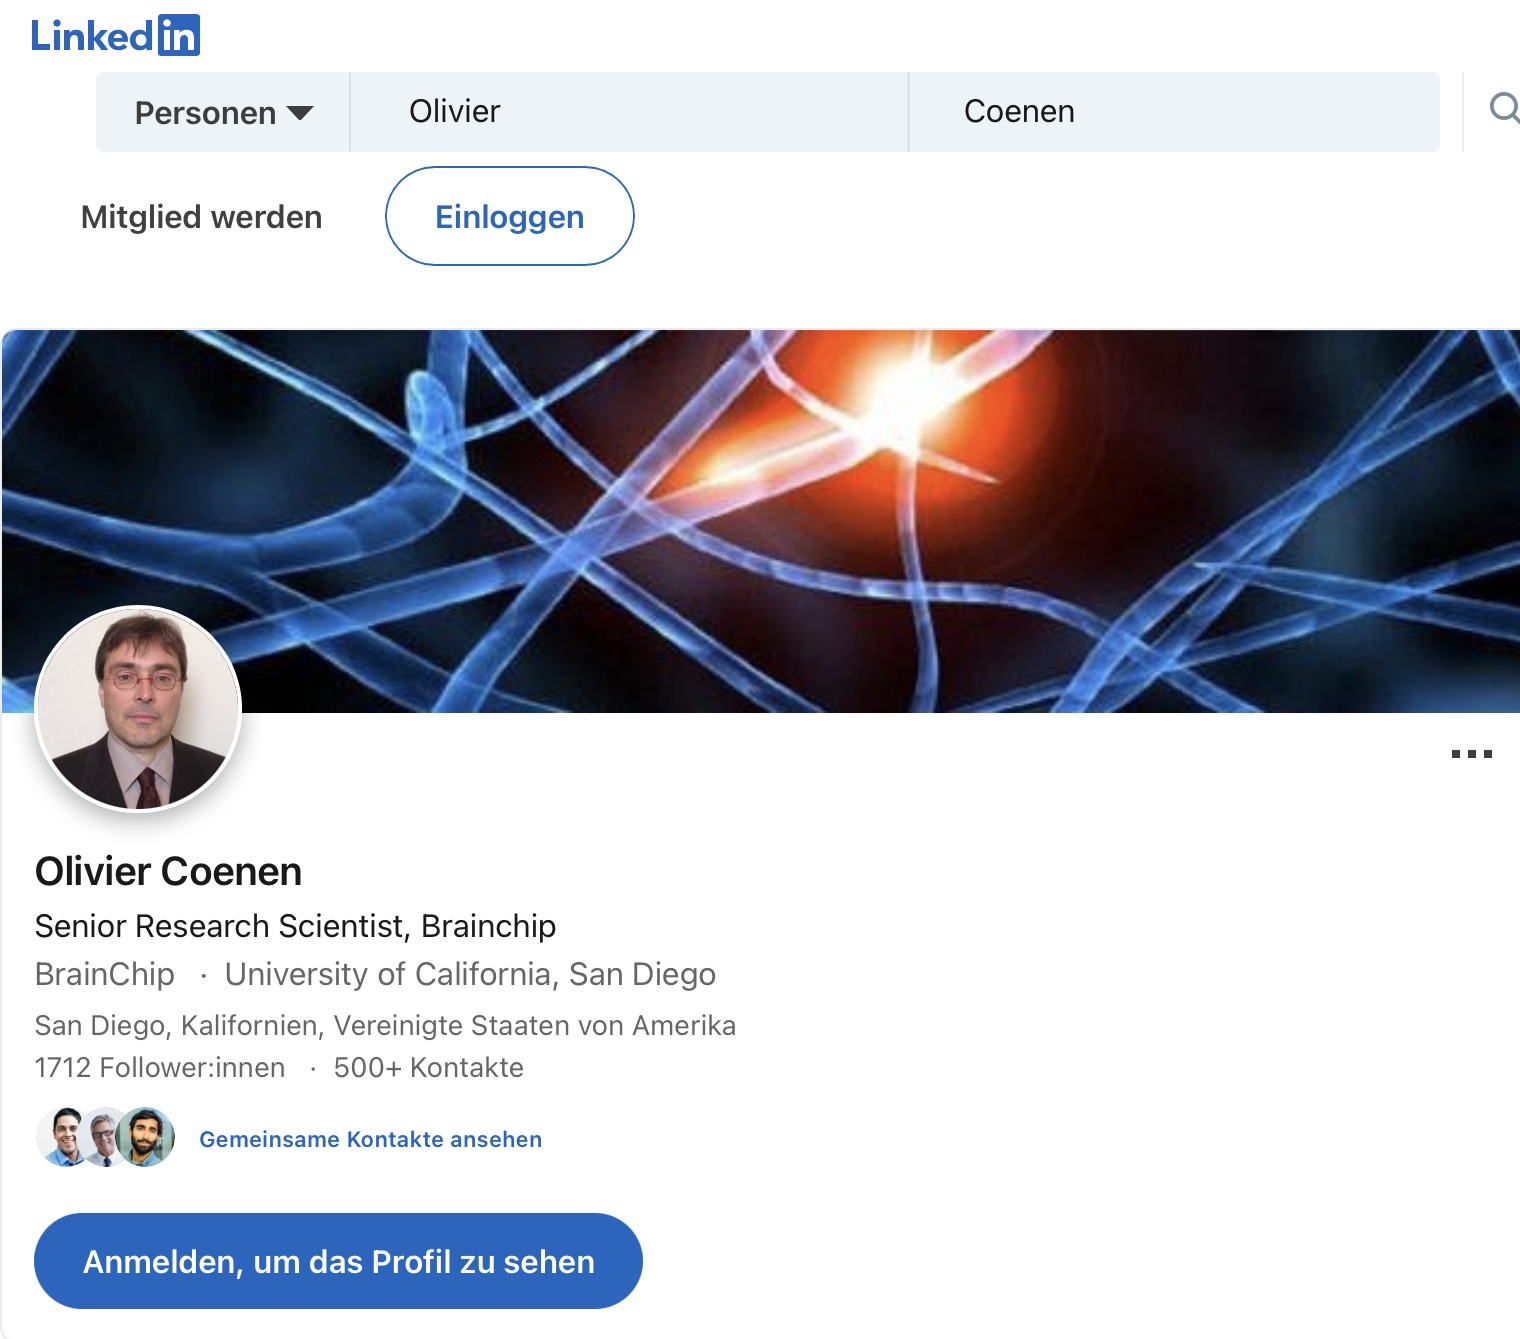Open University of California, San Diego link
The width and height of the screenshot is (1520, 1339).
coord(470,974)
